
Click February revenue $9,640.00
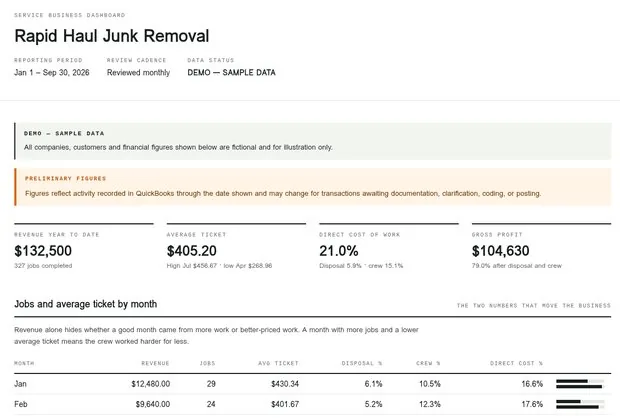[x=153, y=404]
